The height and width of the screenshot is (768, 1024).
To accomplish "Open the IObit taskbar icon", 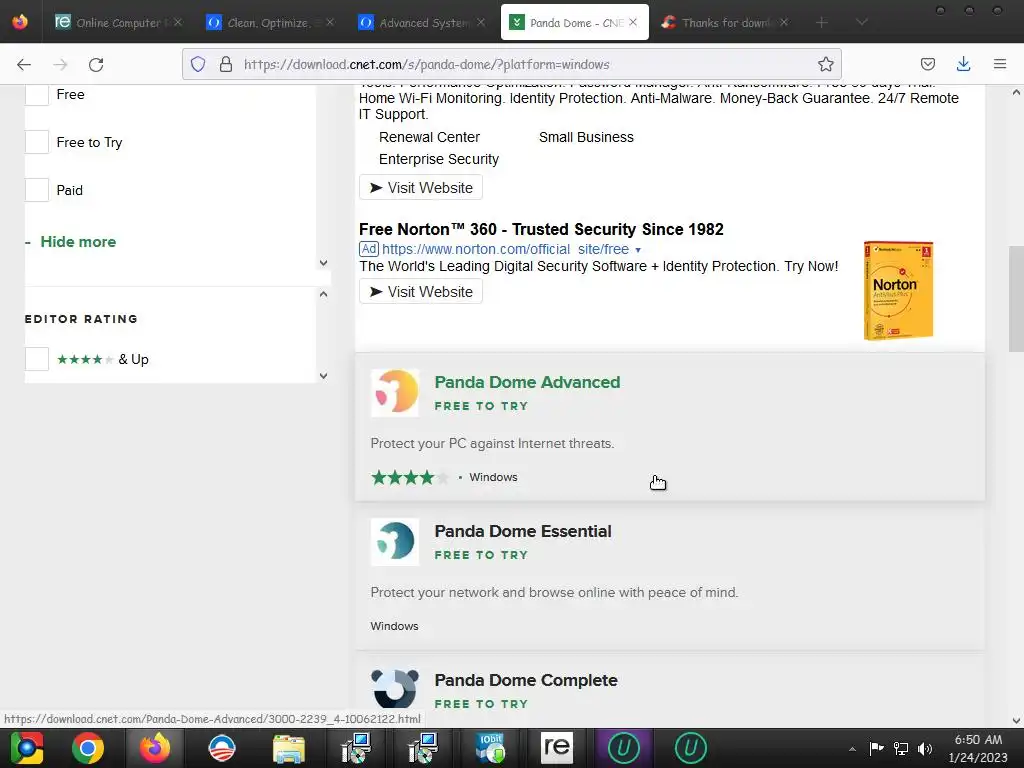I will [490, 748].
